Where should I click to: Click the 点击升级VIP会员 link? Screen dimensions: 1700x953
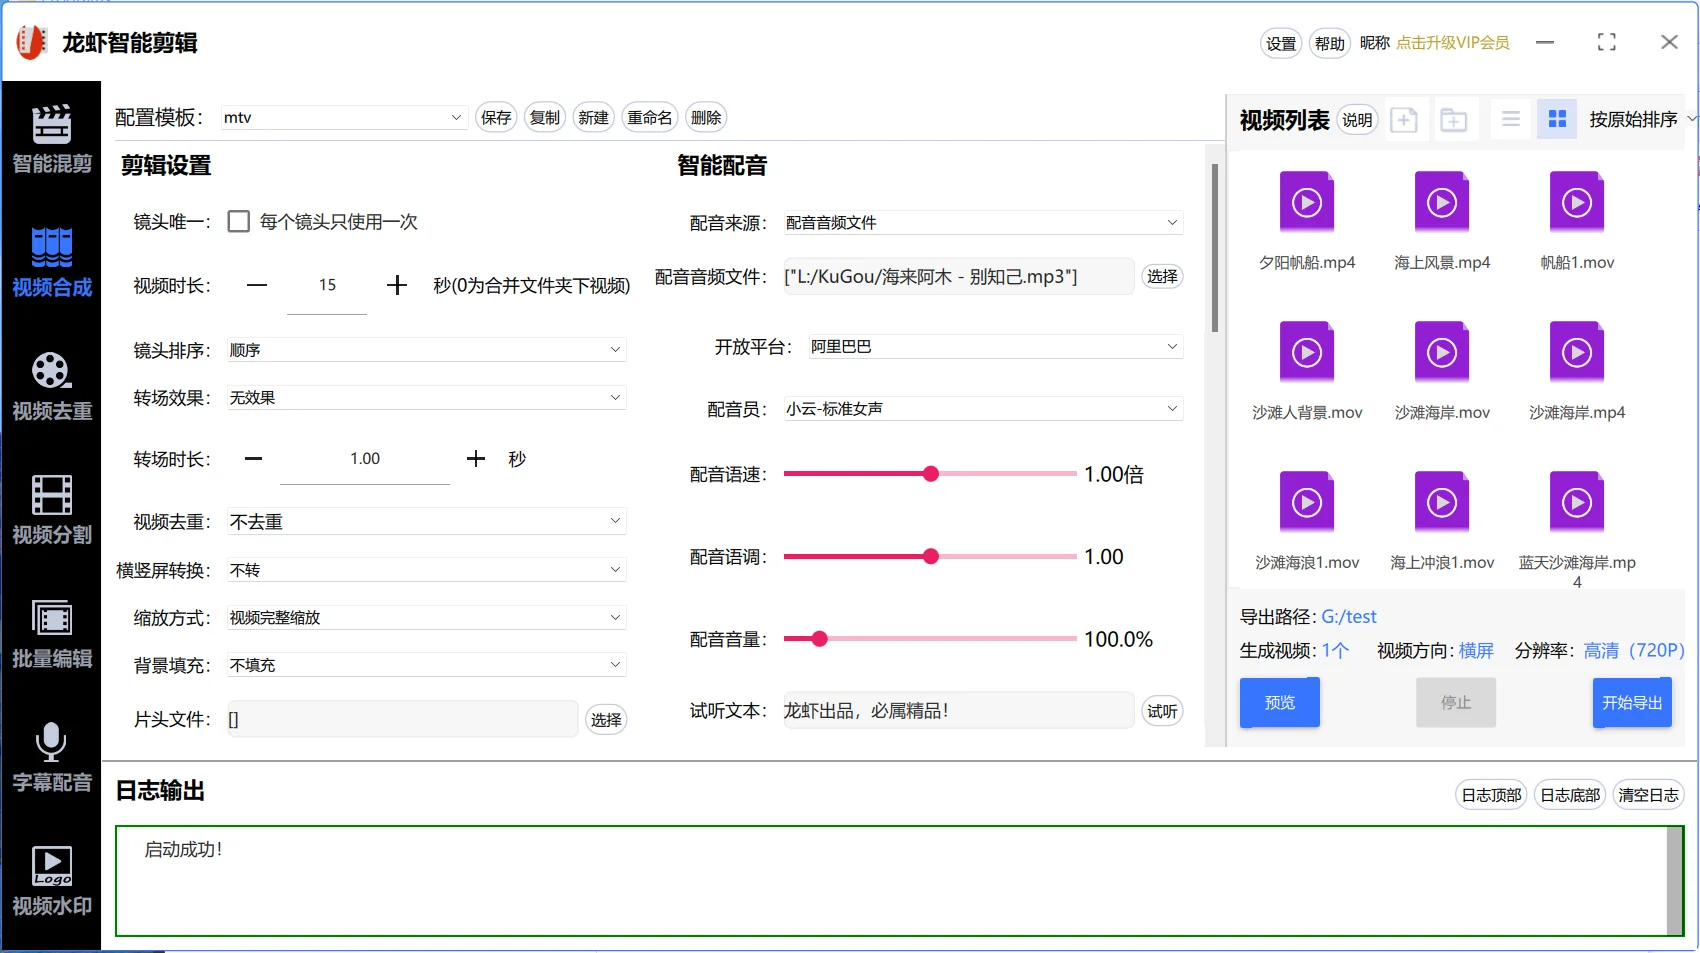point(1453,42)
